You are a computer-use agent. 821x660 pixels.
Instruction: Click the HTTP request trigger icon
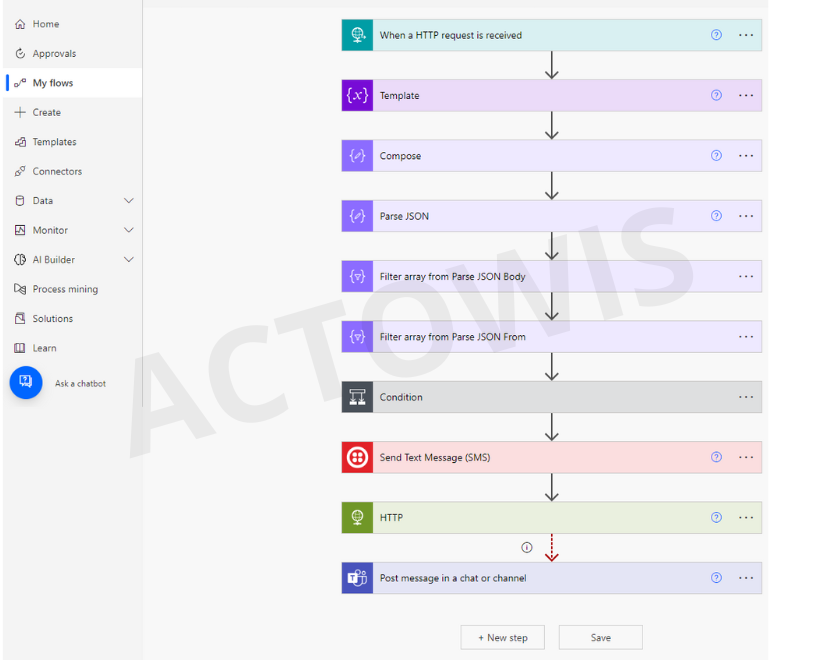[357, 35]
